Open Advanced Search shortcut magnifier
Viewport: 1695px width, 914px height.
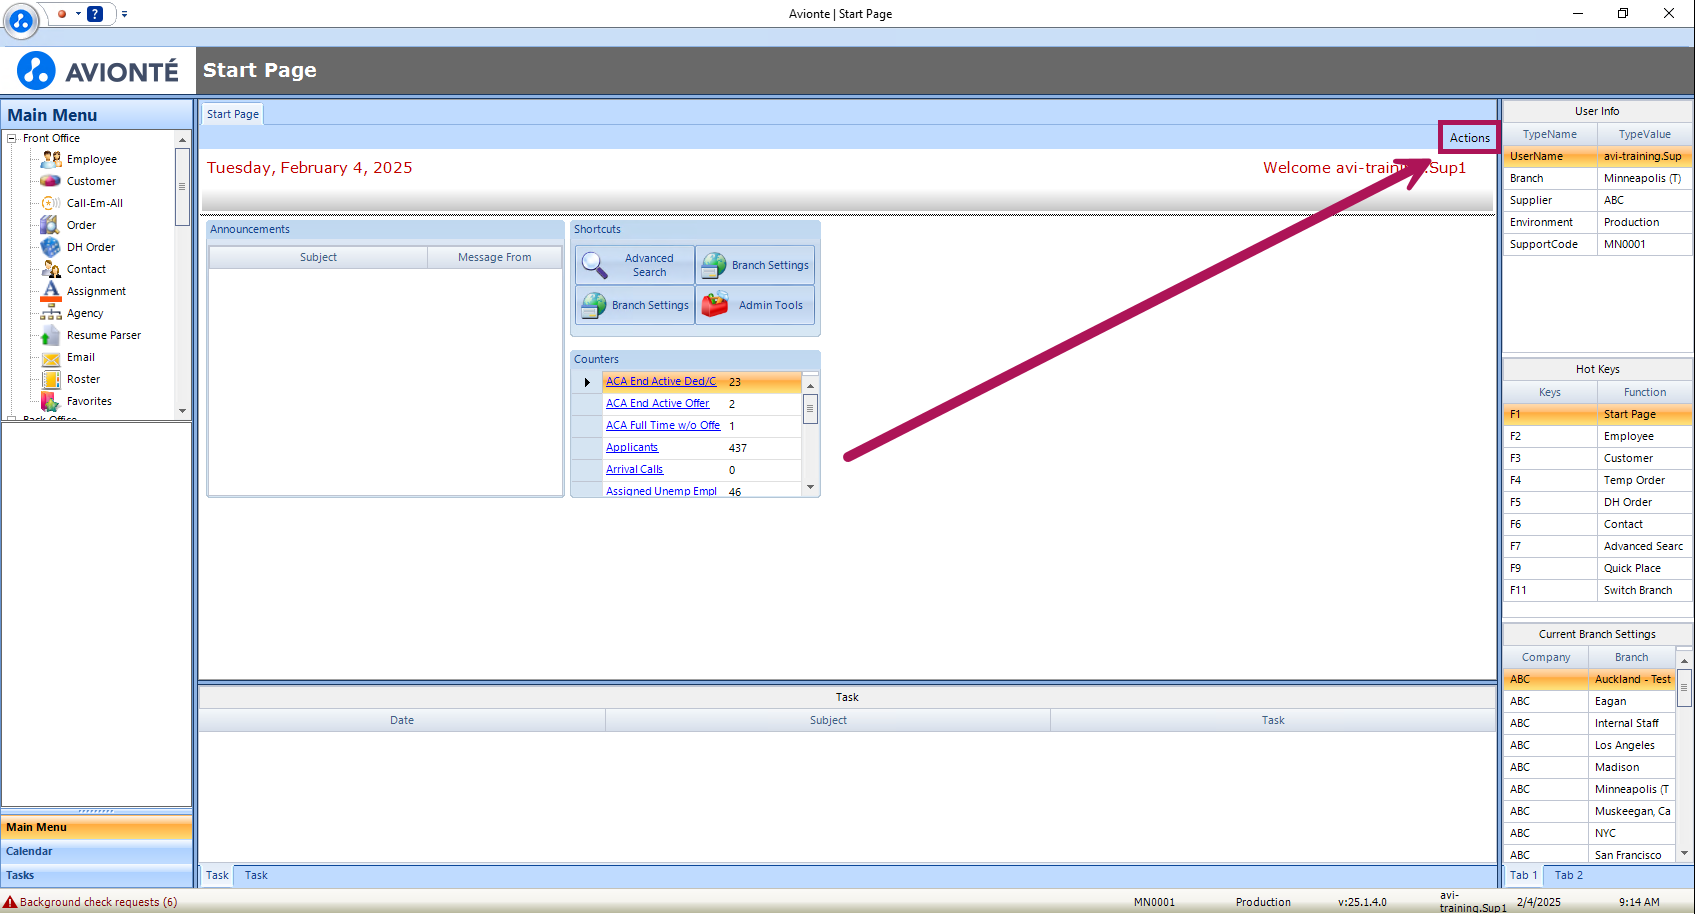pos(595,265)
